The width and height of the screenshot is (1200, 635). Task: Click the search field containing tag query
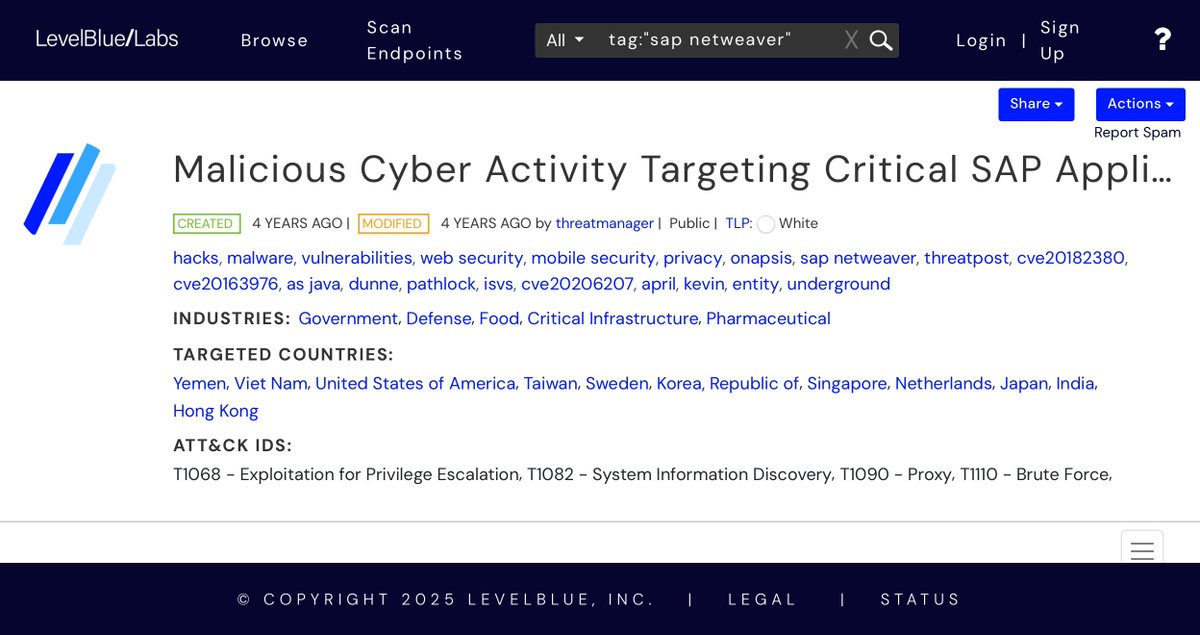pos(715,40)
